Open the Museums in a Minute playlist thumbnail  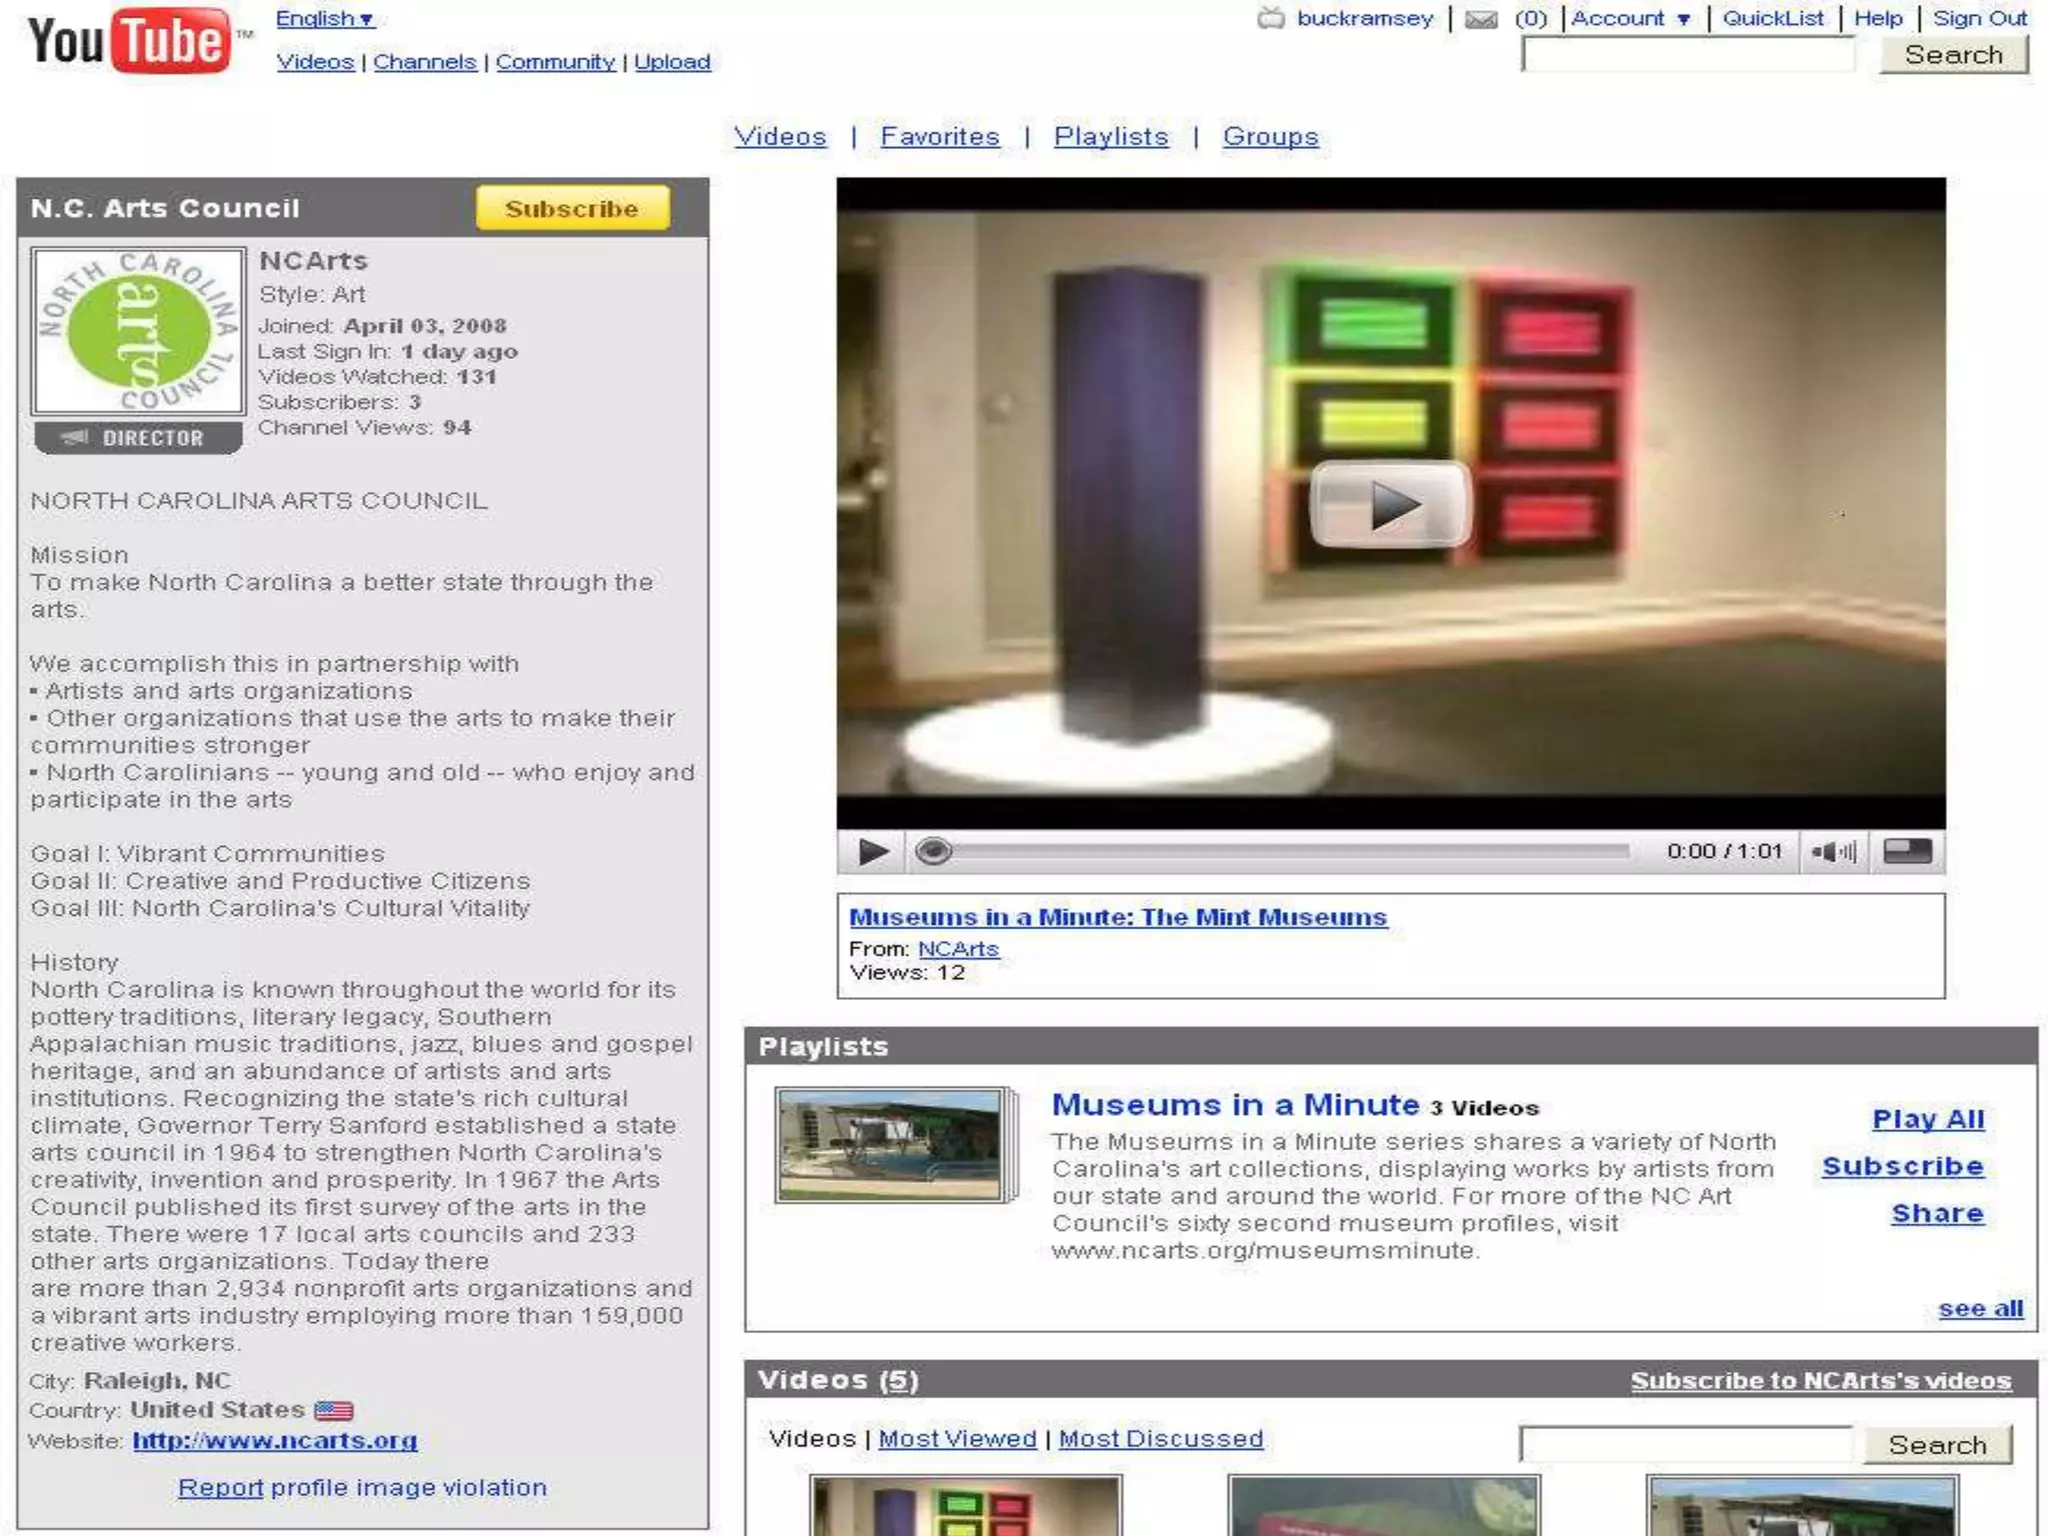click(892, 1144)
